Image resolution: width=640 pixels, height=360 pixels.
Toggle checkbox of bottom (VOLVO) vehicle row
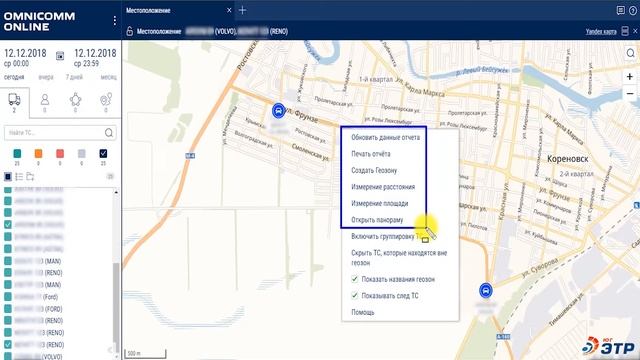pyautogui.click(x=8, y=356)
